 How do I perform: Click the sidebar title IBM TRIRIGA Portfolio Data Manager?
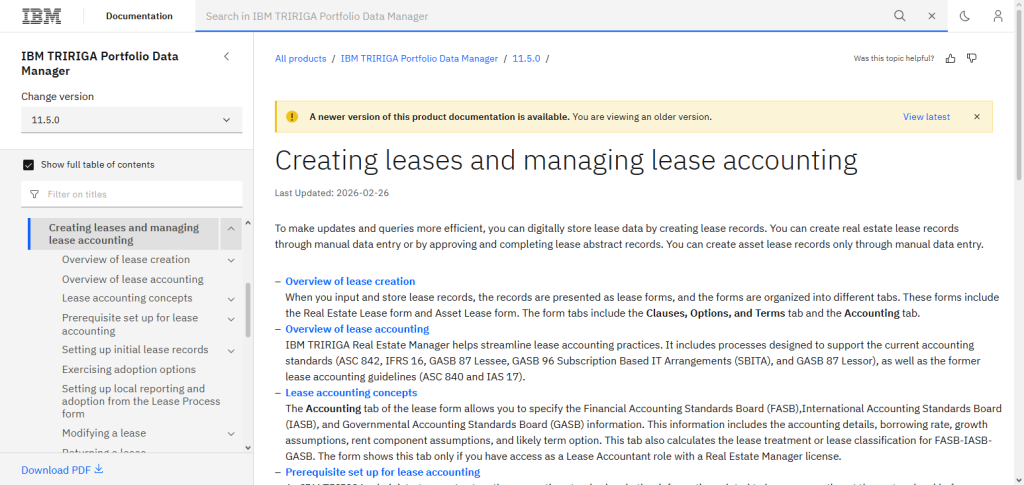coord(99,63)
